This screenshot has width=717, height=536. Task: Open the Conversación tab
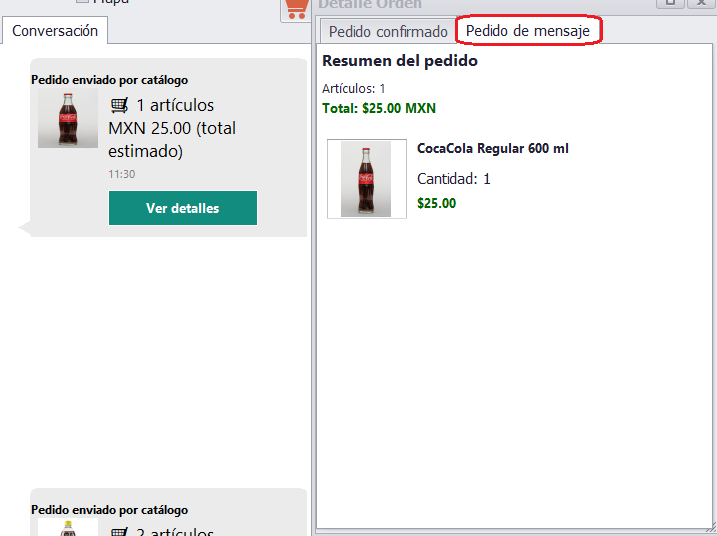coord(55,31)
